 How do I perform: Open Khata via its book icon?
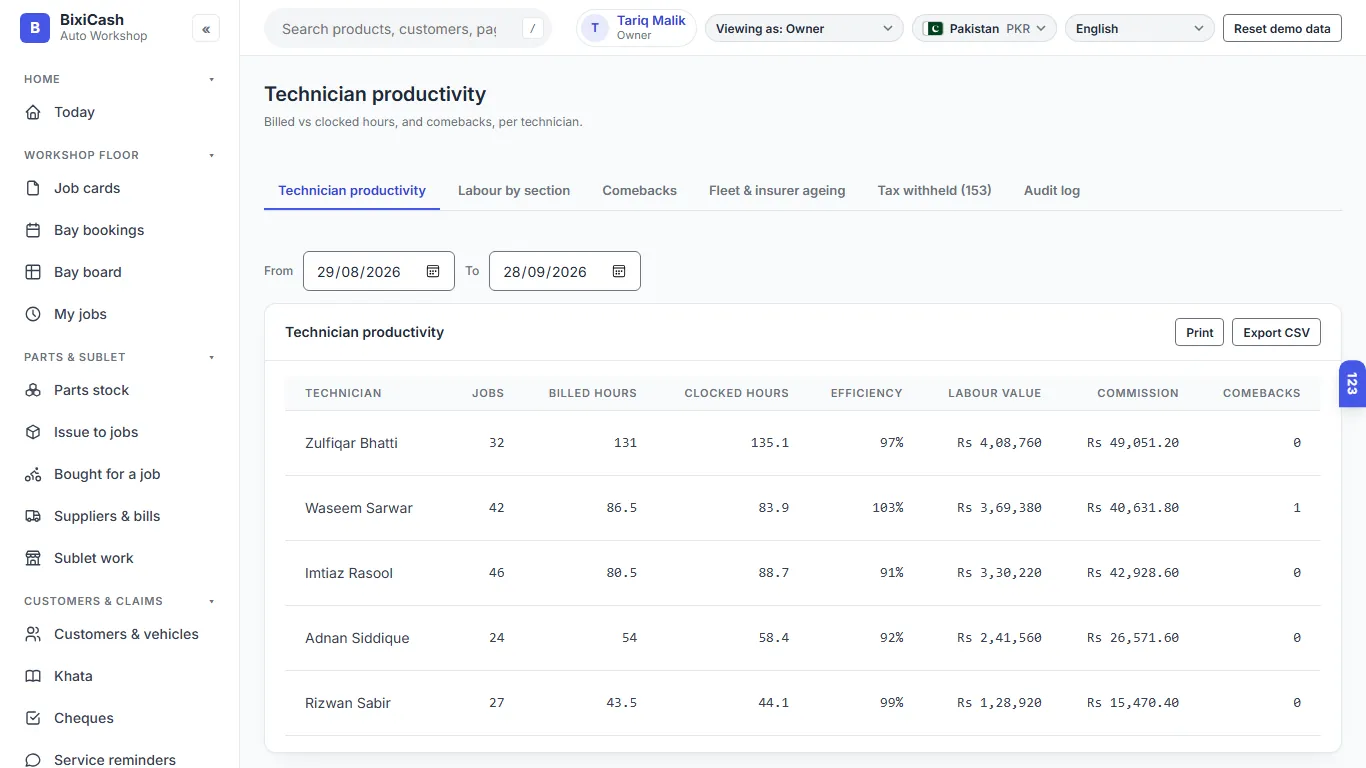pos(33,676)
